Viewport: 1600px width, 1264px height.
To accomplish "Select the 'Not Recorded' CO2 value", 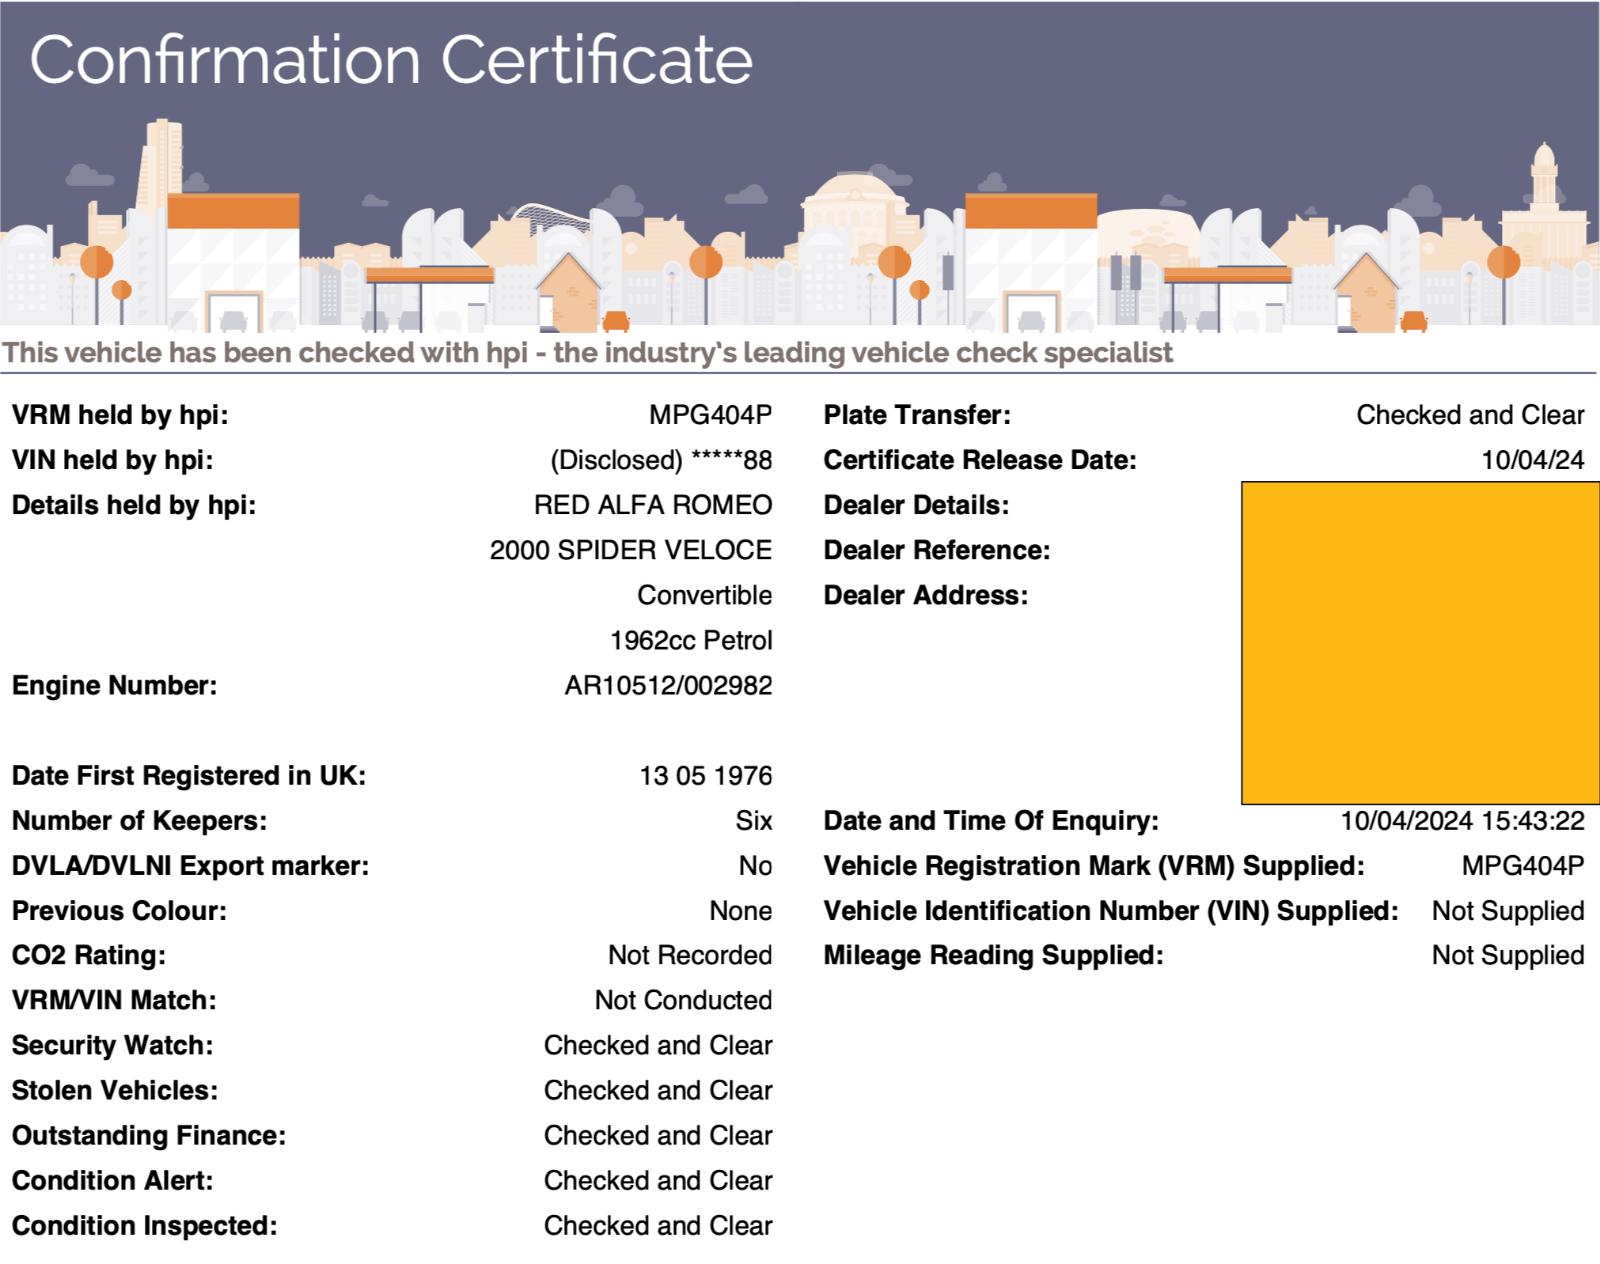I will tap(690, 956).
